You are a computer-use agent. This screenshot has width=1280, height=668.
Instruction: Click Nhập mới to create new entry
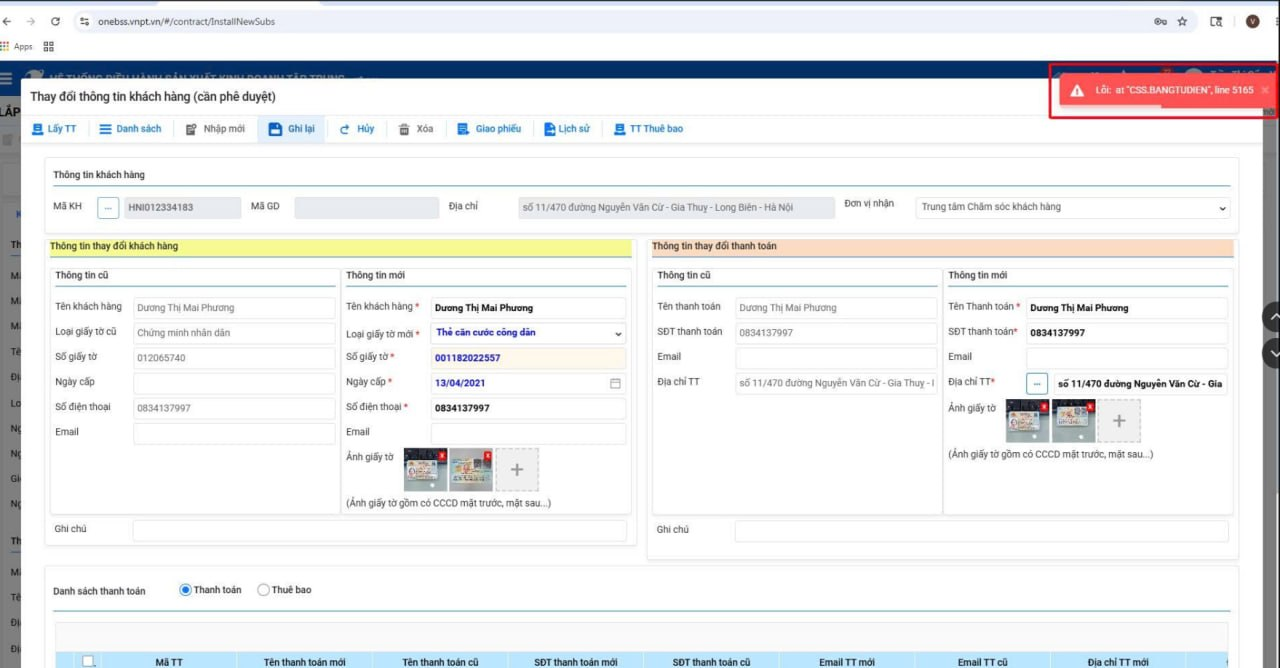(x=215, y=129)
